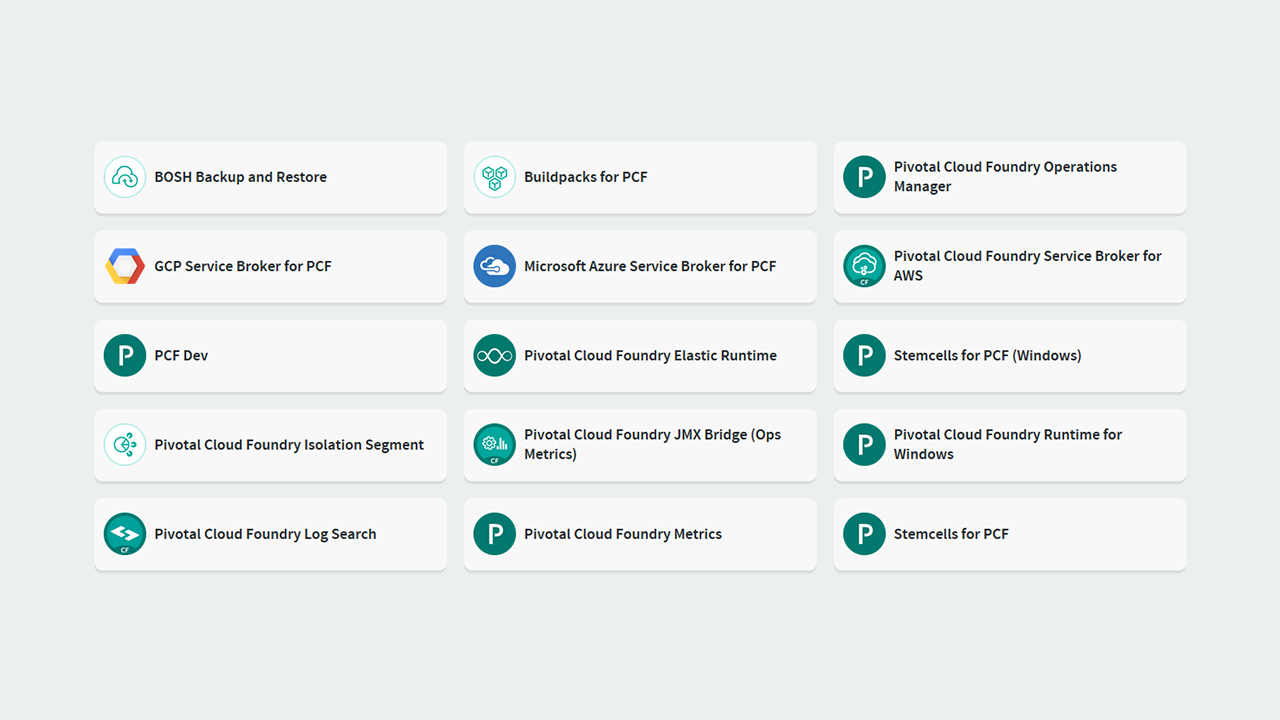Click the Log Search arrows icon
Viewport: 1280px width, 720px height.
pos(125,534)
